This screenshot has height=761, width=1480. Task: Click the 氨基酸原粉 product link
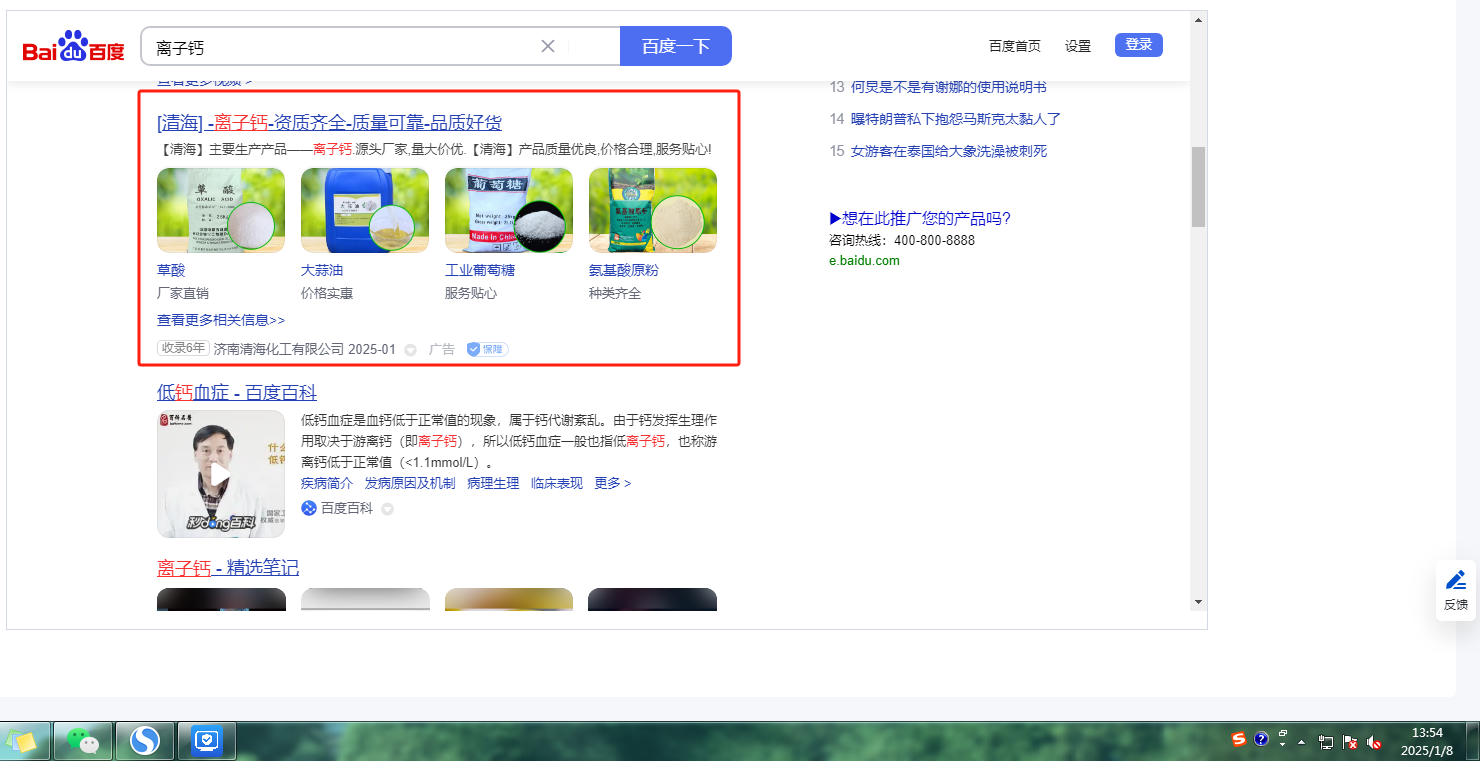pyautogui.click(x=624, y=270)
